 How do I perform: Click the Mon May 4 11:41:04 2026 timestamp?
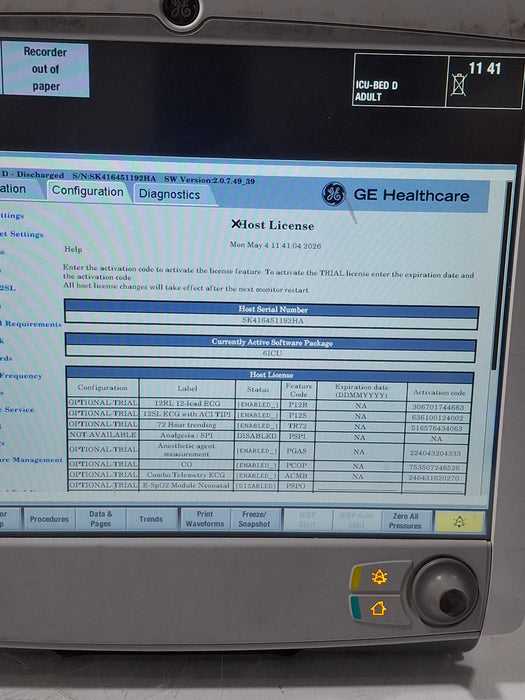click(x=275, y=246)
